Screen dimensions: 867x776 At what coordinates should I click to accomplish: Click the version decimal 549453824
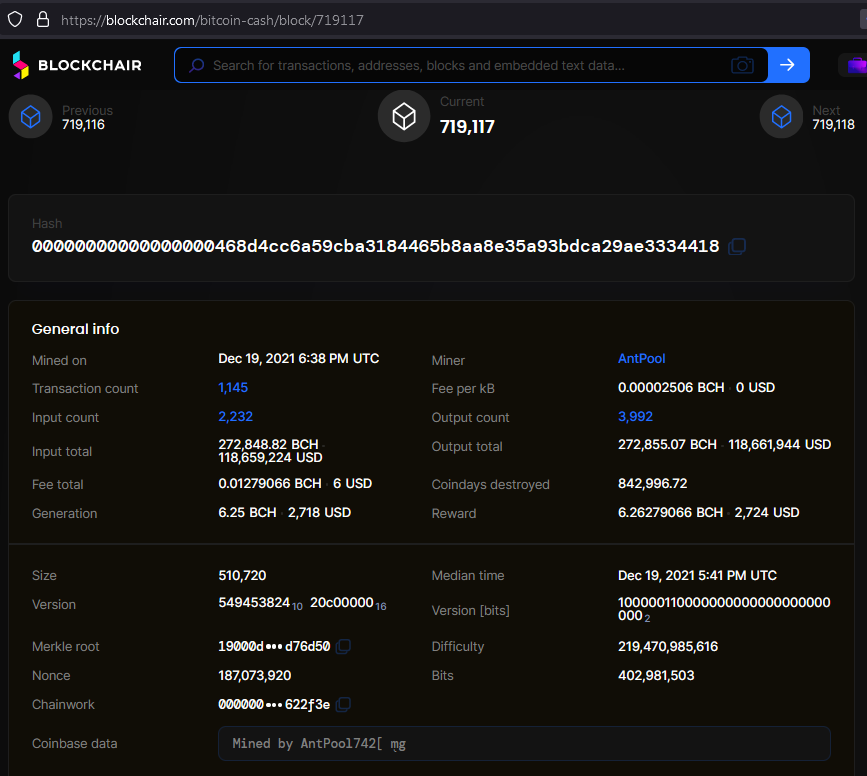tap(254, 602)
